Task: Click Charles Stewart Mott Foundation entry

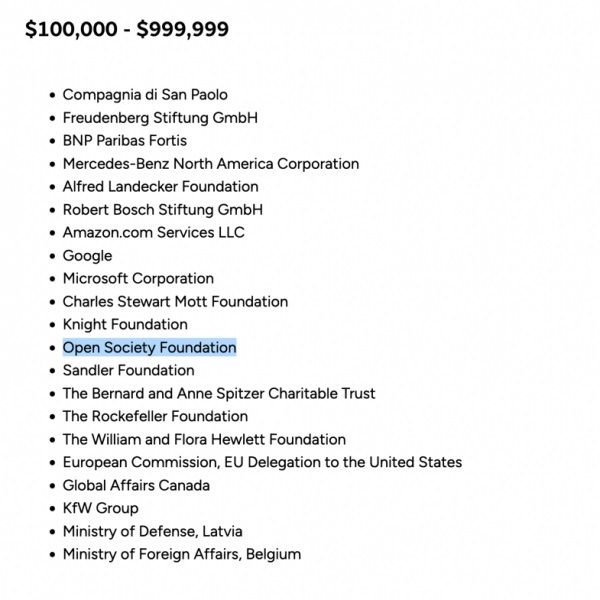Action: (x=175, y=302)
